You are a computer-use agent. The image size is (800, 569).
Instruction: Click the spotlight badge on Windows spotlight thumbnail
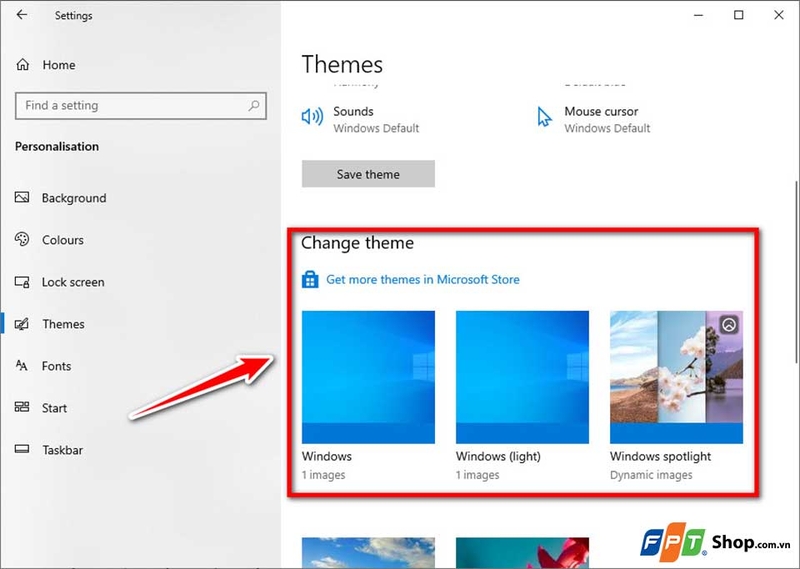tap(729, 325)
